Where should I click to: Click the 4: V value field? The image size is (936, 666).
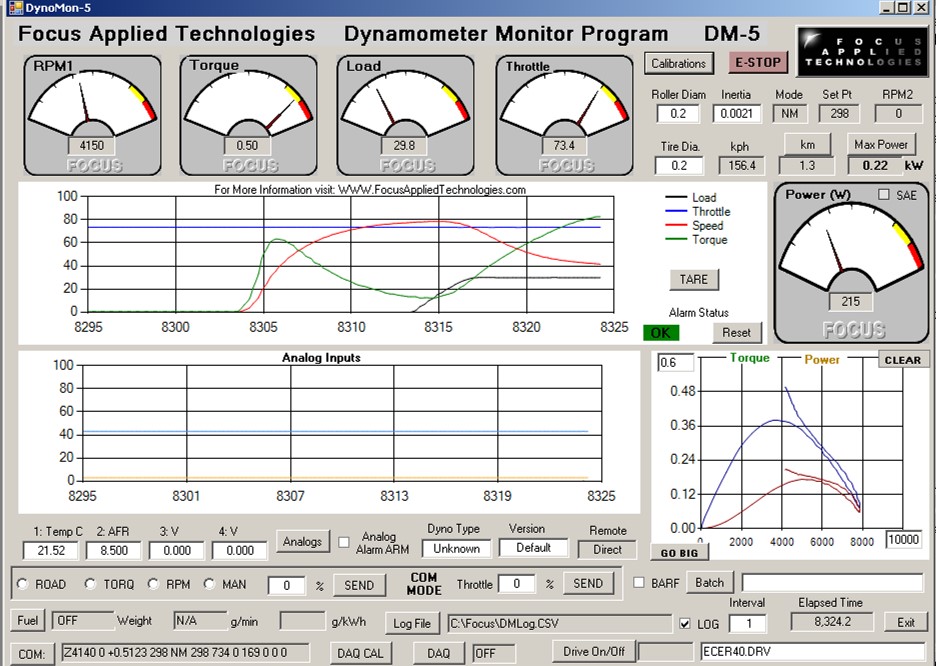click(x=239, y=550)
